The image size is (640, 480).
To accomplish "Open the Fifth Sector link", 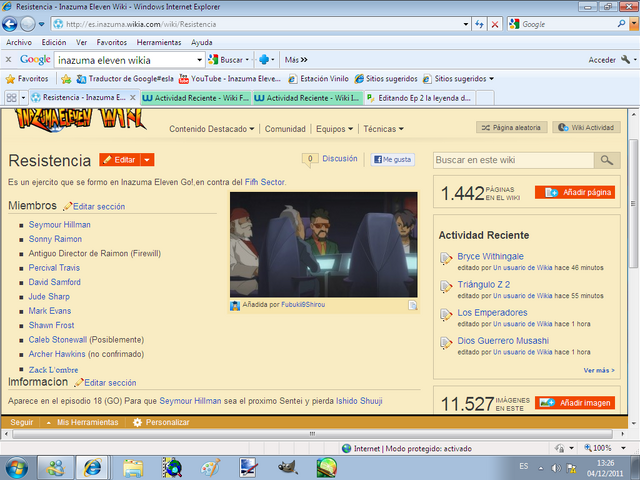I will (x=264, y=182).
